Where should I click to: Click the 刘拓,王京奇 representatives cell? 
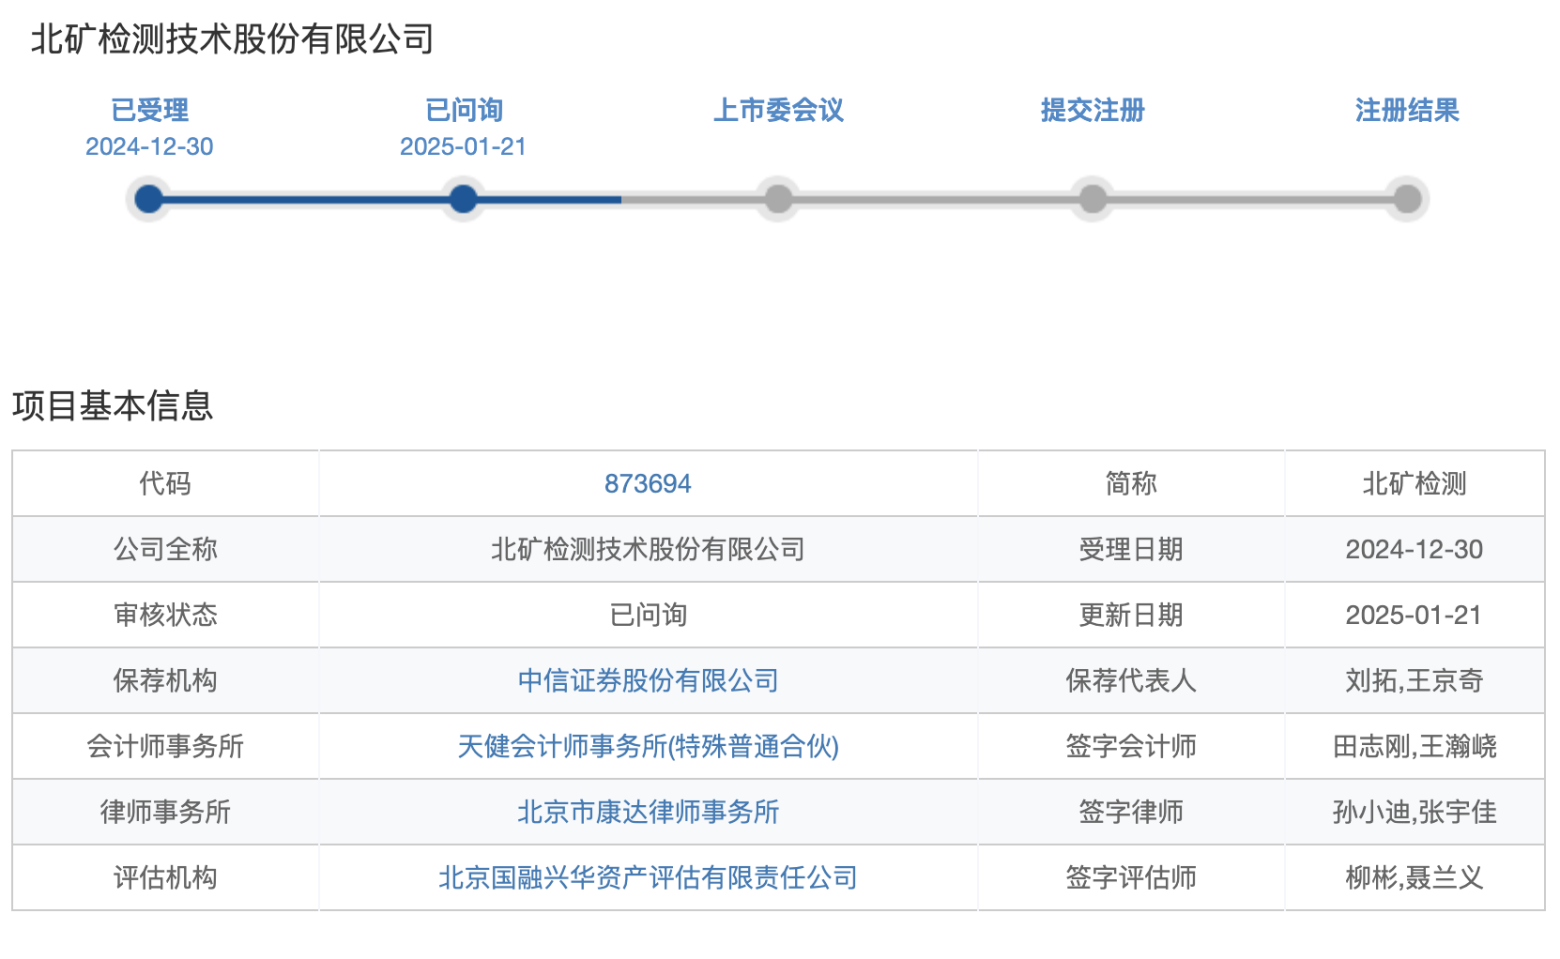[x=1414, y=681]
